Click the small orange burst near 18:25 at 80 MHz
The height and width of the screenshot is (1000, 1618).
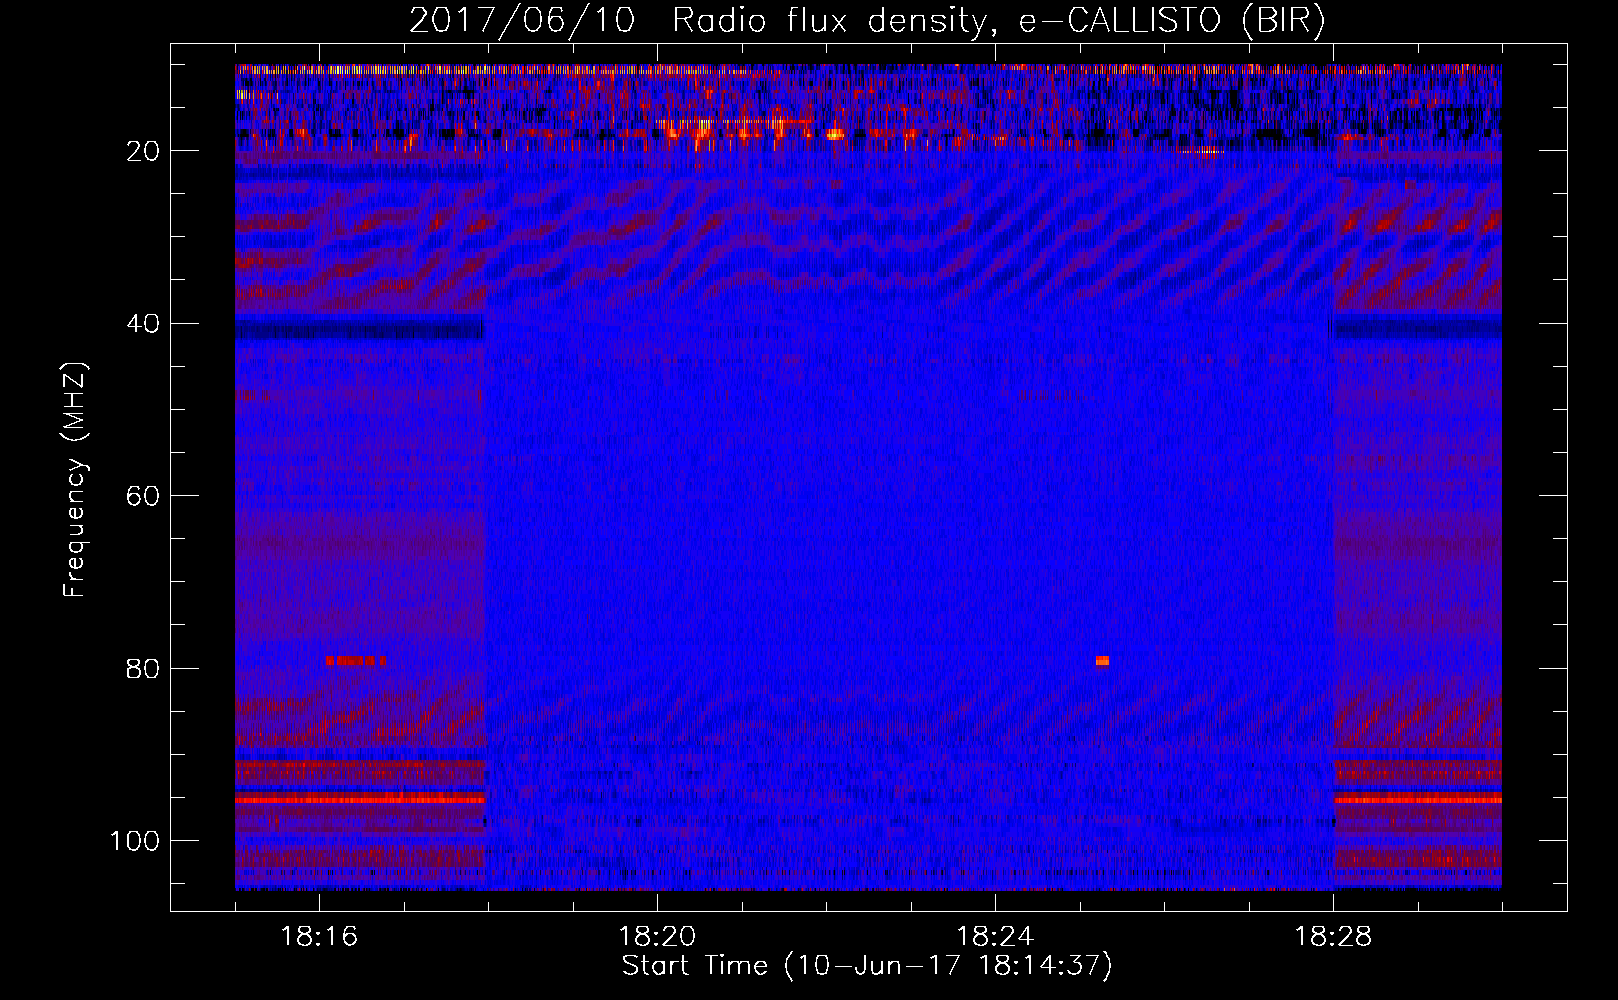1102,661
